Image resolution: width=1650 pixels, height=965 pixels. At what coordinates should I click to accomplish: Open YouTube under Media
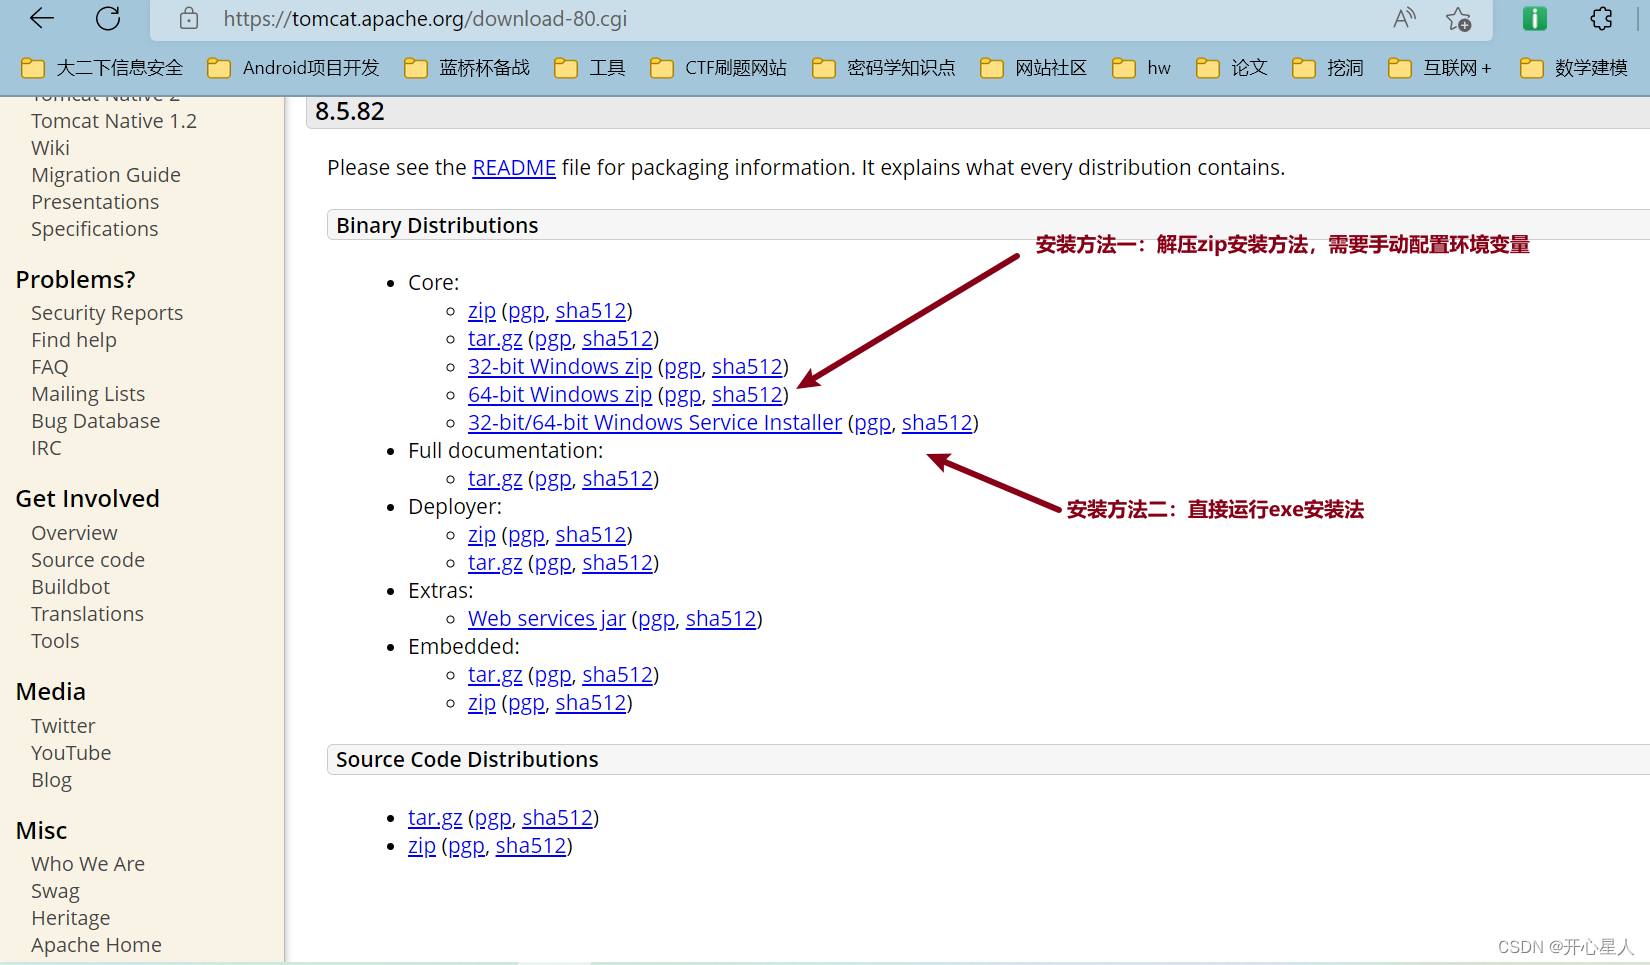click(71, 753)
